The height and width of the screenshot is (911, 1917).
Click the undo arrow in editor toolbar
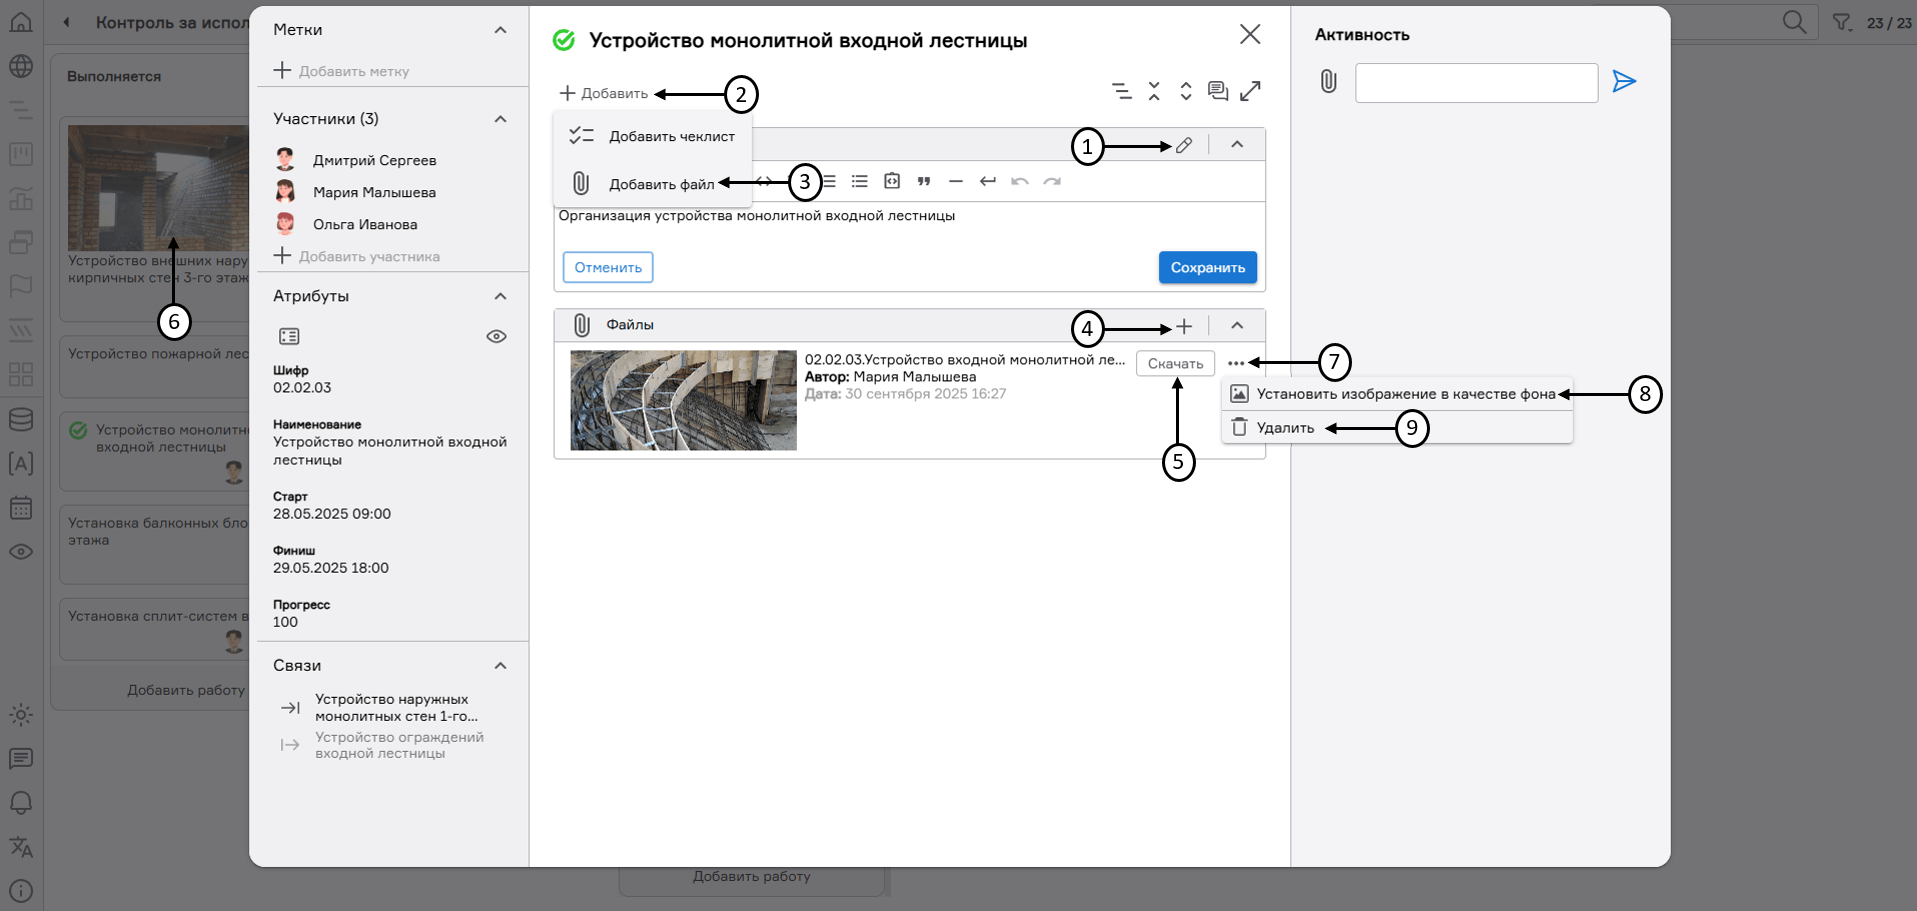1019,182
